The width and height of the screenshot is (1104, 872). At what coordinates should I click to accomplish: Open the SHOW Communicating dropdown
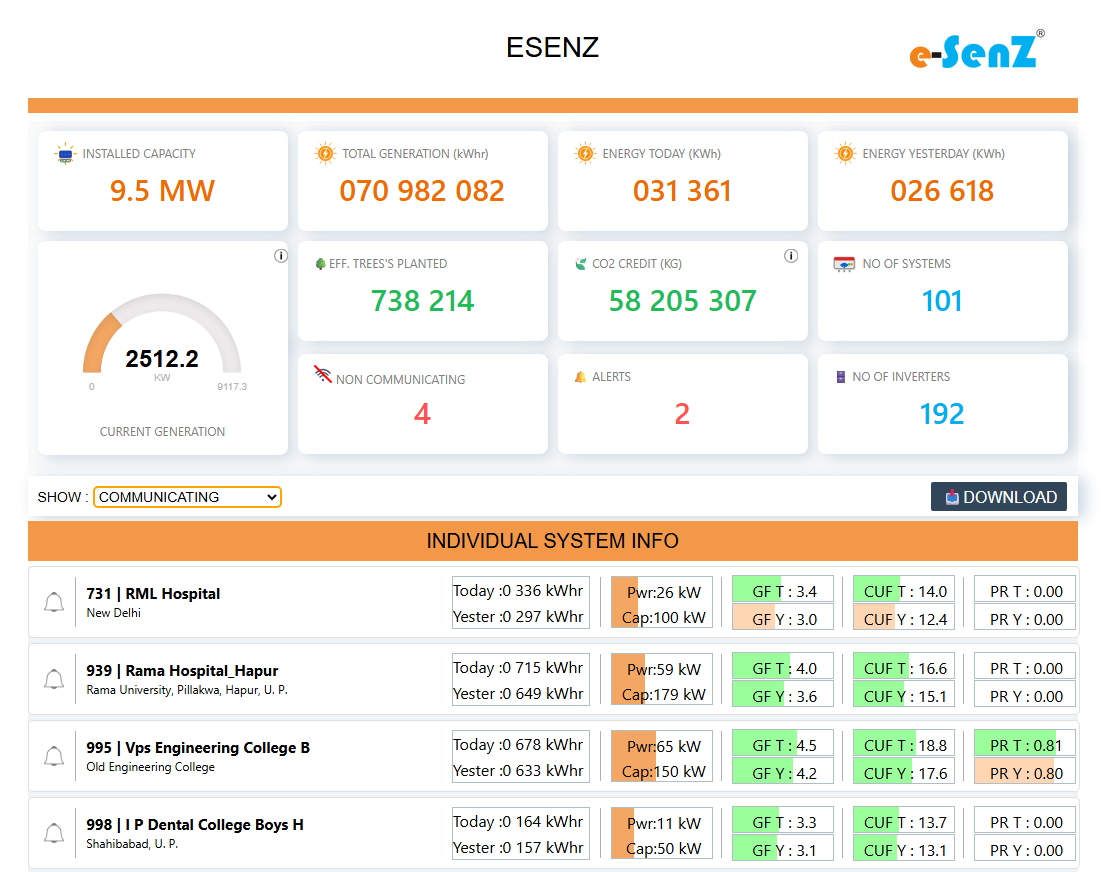pyautogui.click(x=187, y=497)
